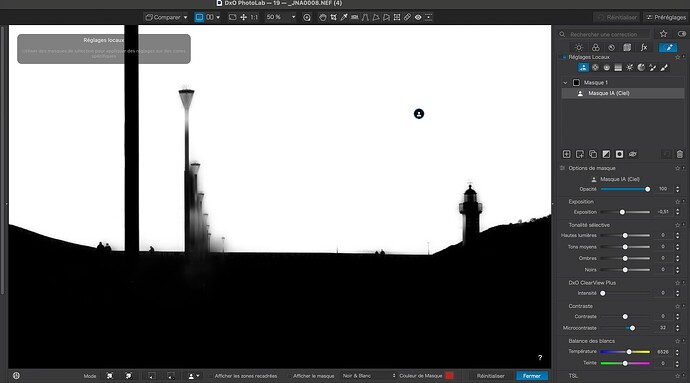Click the Rechercher une correction search field
This screenshot has height=383, width=690.
pyautogui.click(x=606, y=34)
